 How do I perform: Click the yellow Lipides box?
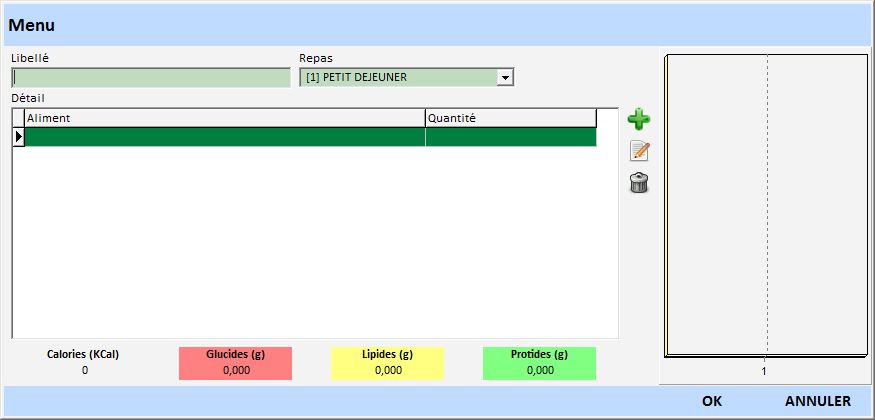click(387, 363)
